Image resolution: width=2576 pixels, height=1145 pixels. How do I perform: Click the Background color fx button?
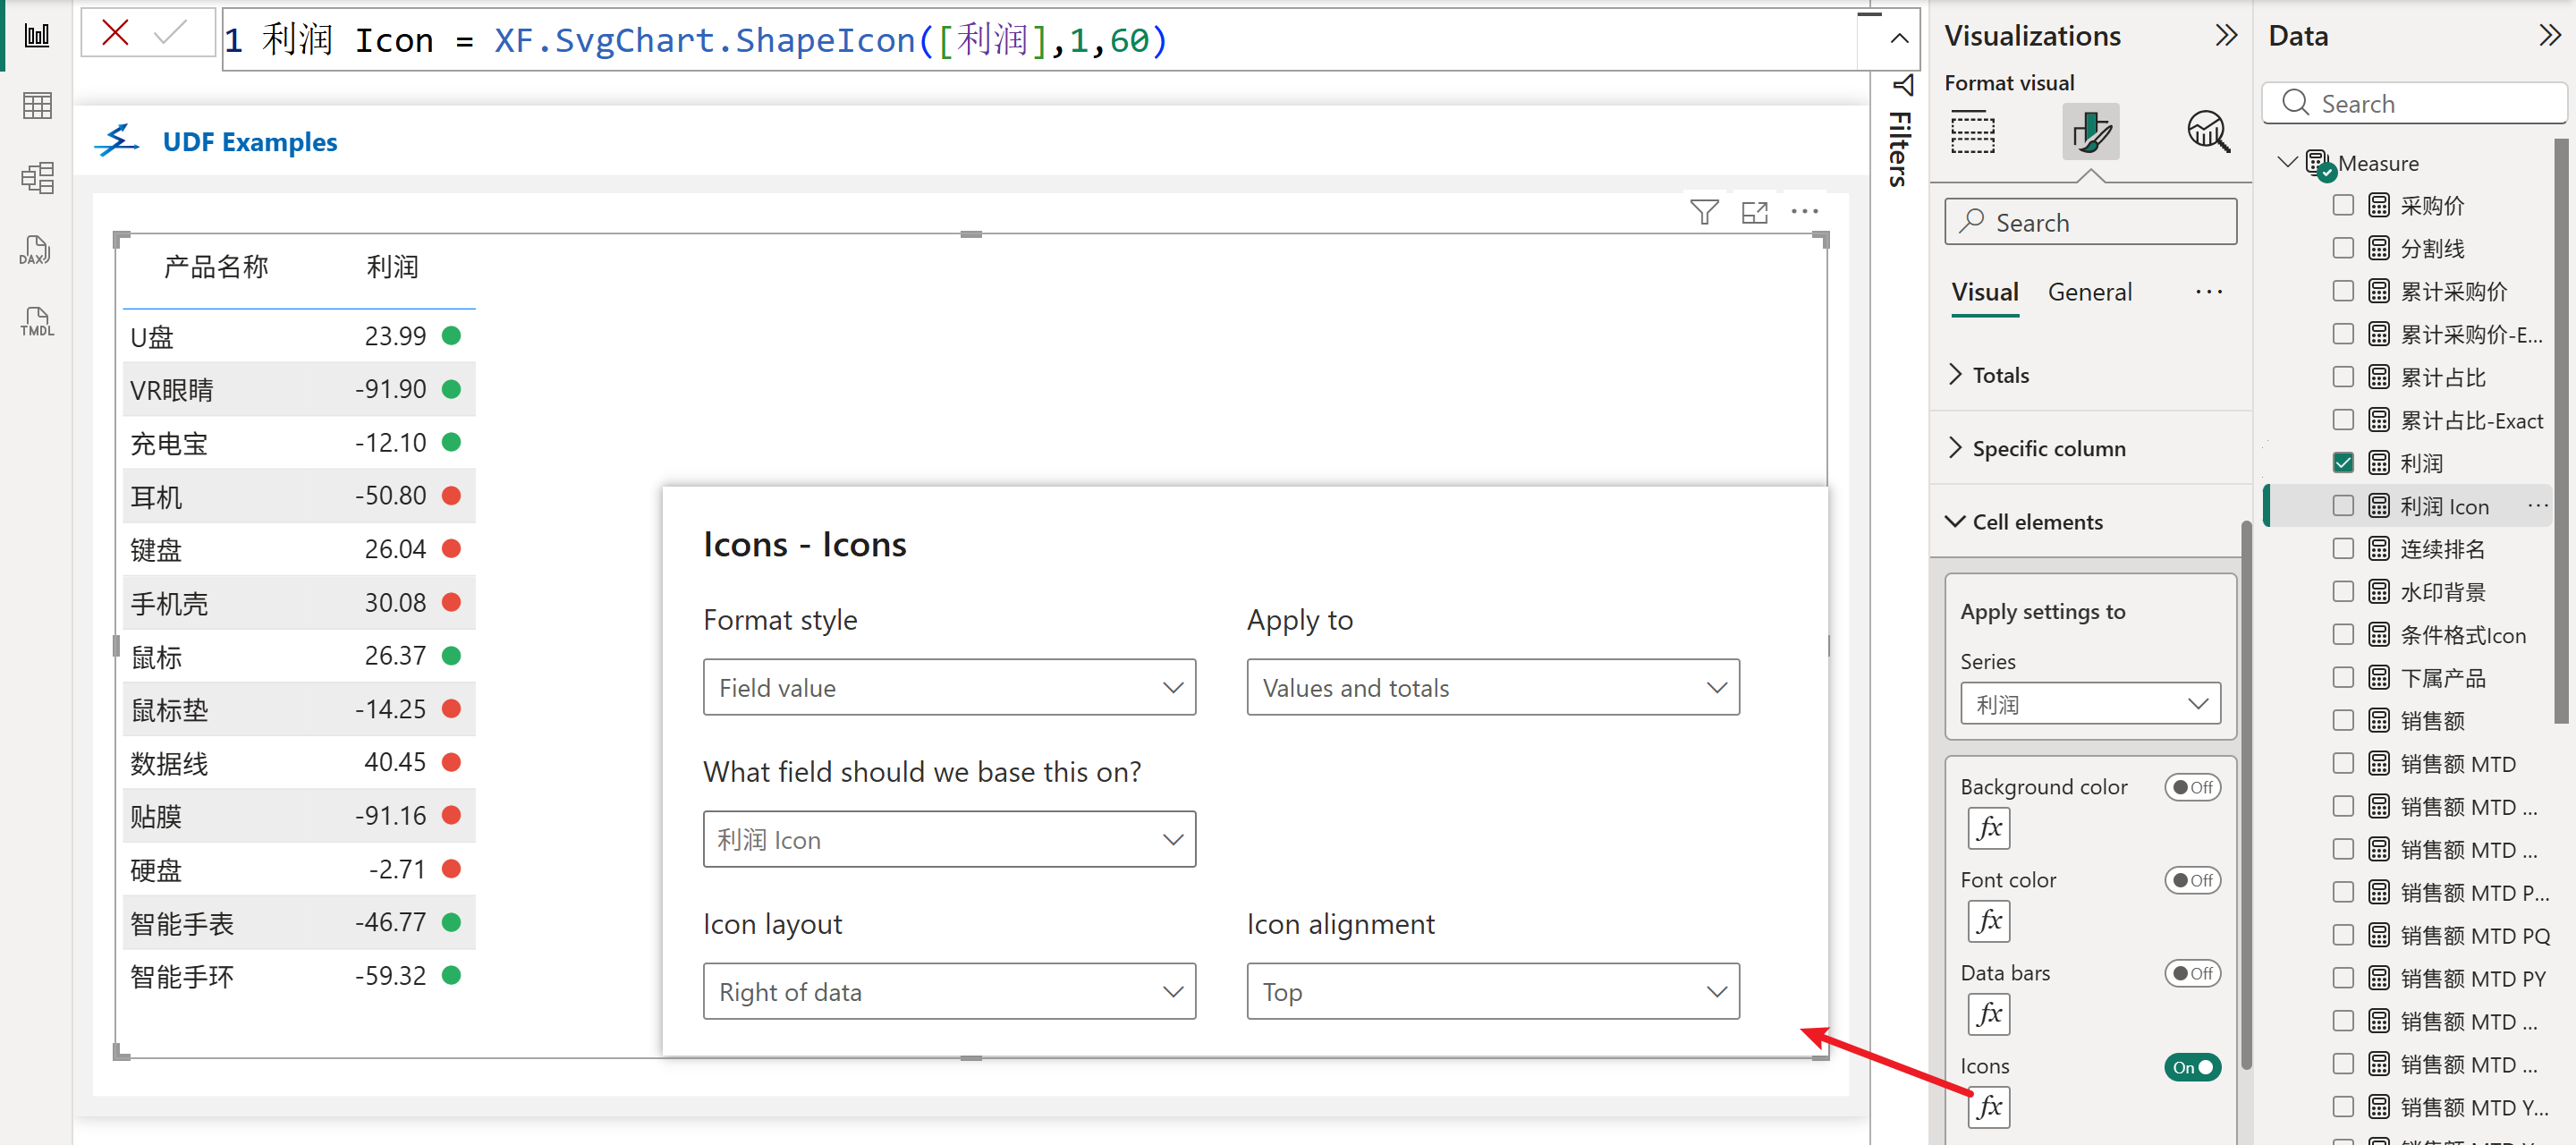pyautogui.click(x=1989, y=827)
